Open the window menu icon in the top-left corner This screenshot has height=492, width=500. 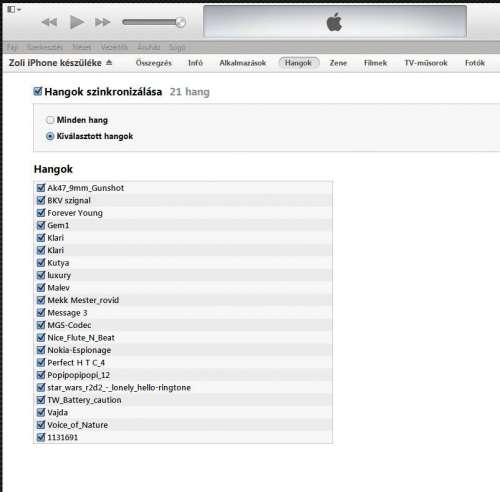coord(14,9)
